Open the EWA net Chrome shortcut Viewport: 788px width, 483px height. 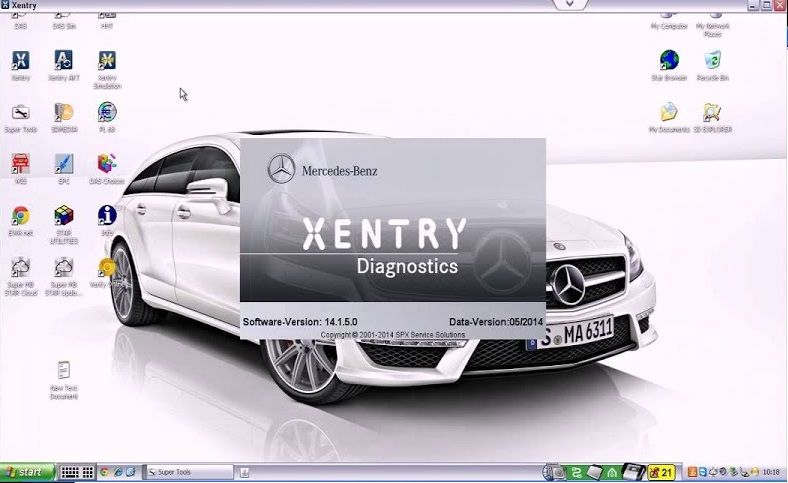21,216
